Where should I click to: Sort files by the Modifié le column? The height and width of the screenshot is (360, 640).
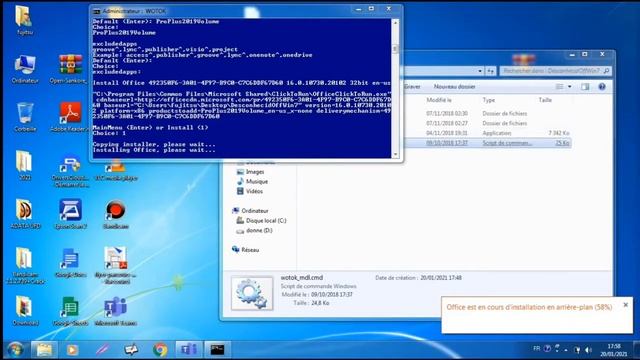pos(439,100)
